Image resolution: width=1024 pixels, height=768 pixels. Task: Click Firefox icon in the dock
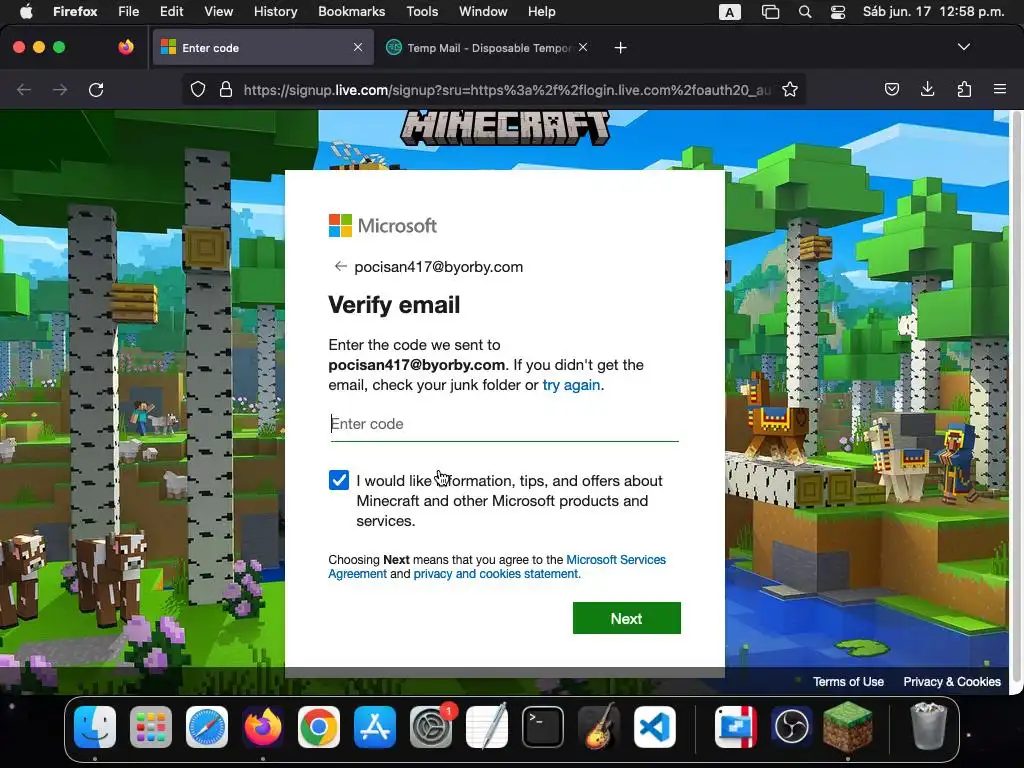pos(263,726)
